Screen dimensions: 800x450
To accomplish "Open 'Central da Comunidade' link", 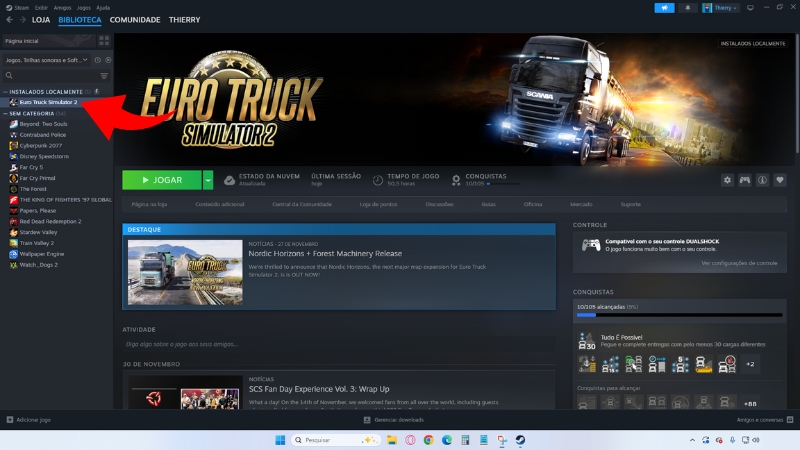I will tap(302, 204).
